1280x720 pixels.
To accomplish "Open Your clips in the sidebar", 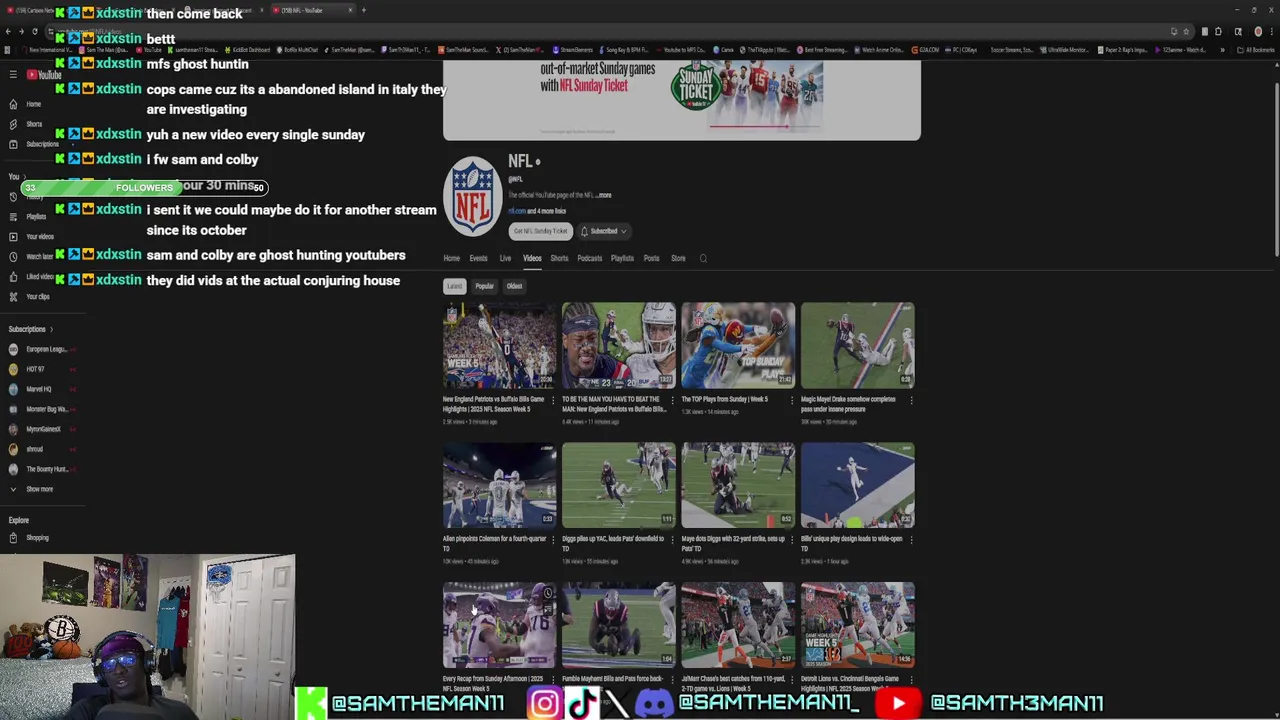I will point(30,297).
